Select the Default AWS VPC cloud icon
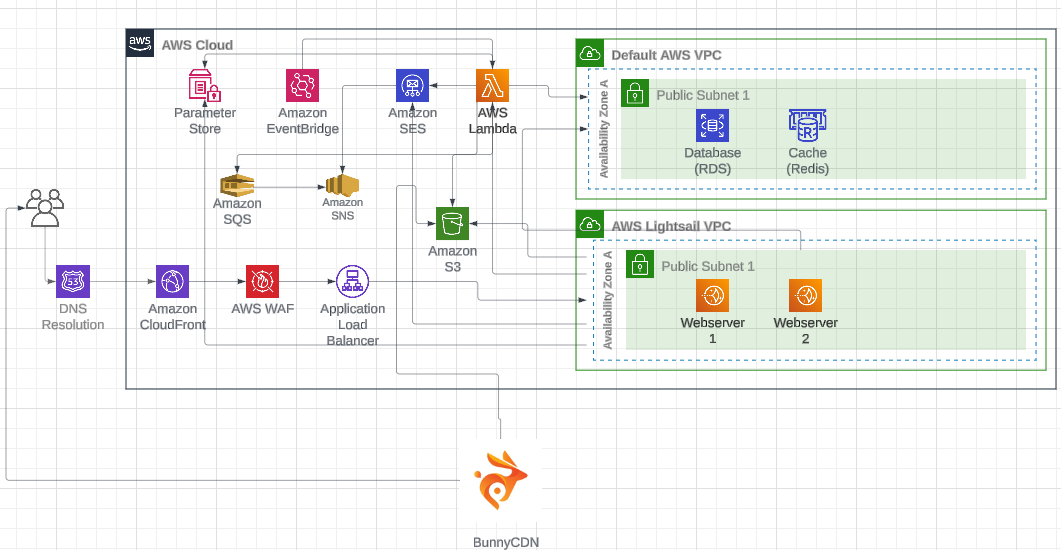The height and width of the screenshot is (550, 1061). click(x=590, y=54)
